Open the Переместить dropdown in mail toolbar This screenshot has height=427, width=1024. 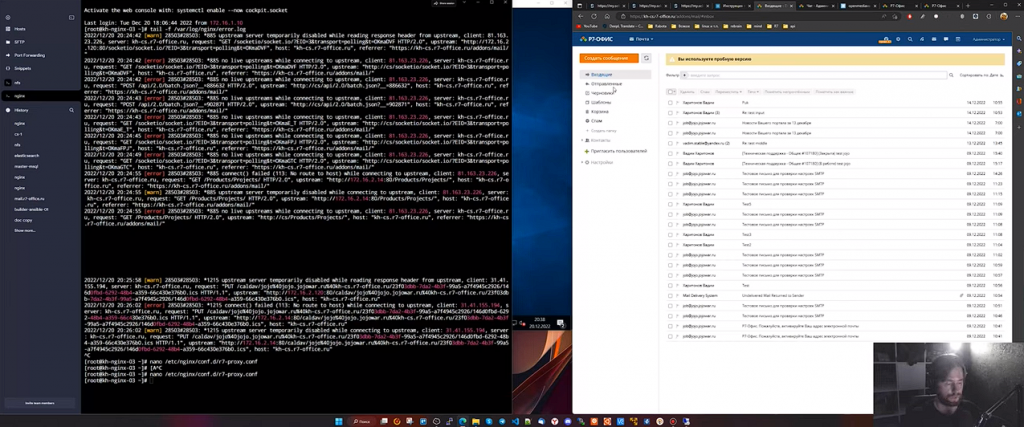tap(729, 92)
